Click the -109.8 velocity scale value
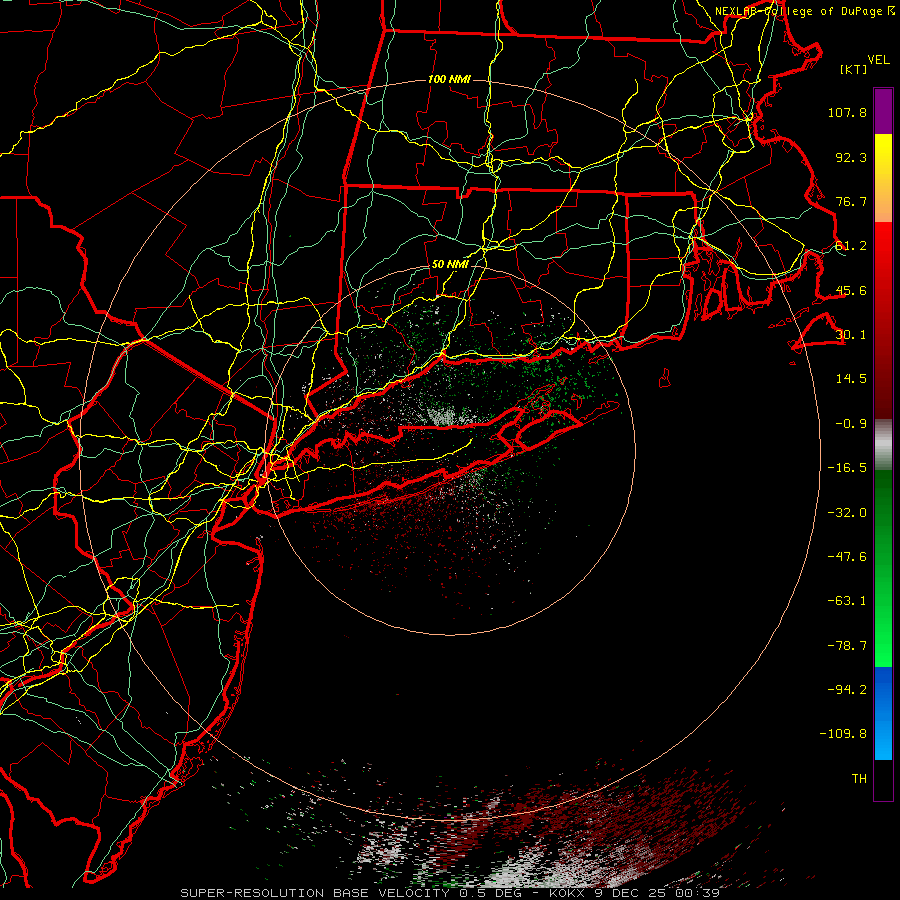This screenshot has height=900, width=900. tap(844, 734)
